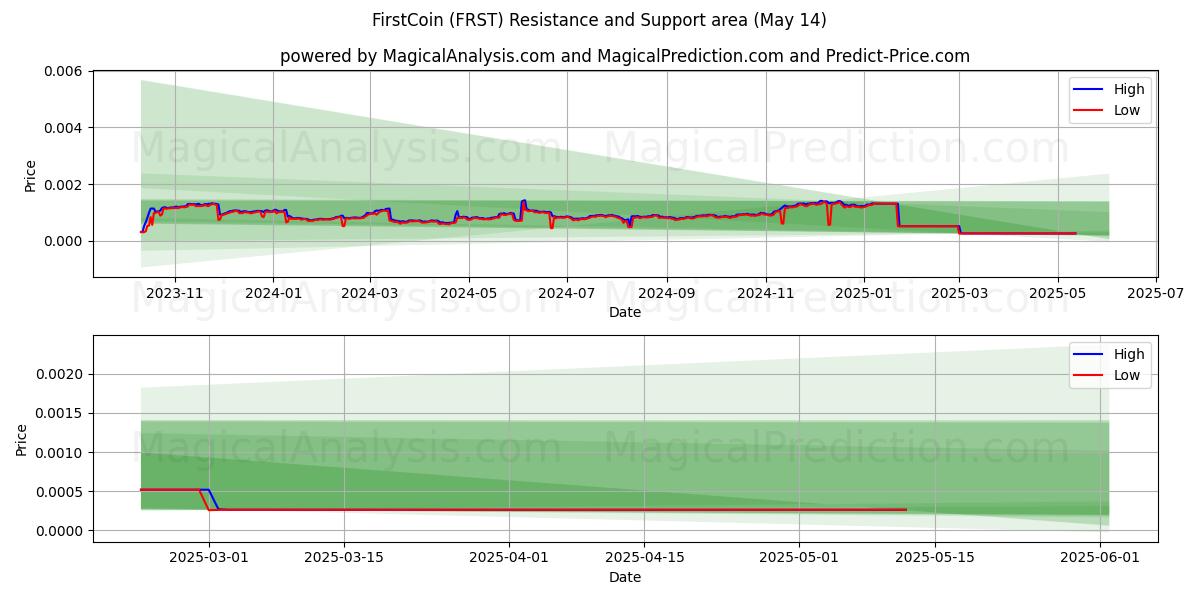Click the '2025-06-01' x-axis label
1200x600 pixels.
(x=1100, y=559)
